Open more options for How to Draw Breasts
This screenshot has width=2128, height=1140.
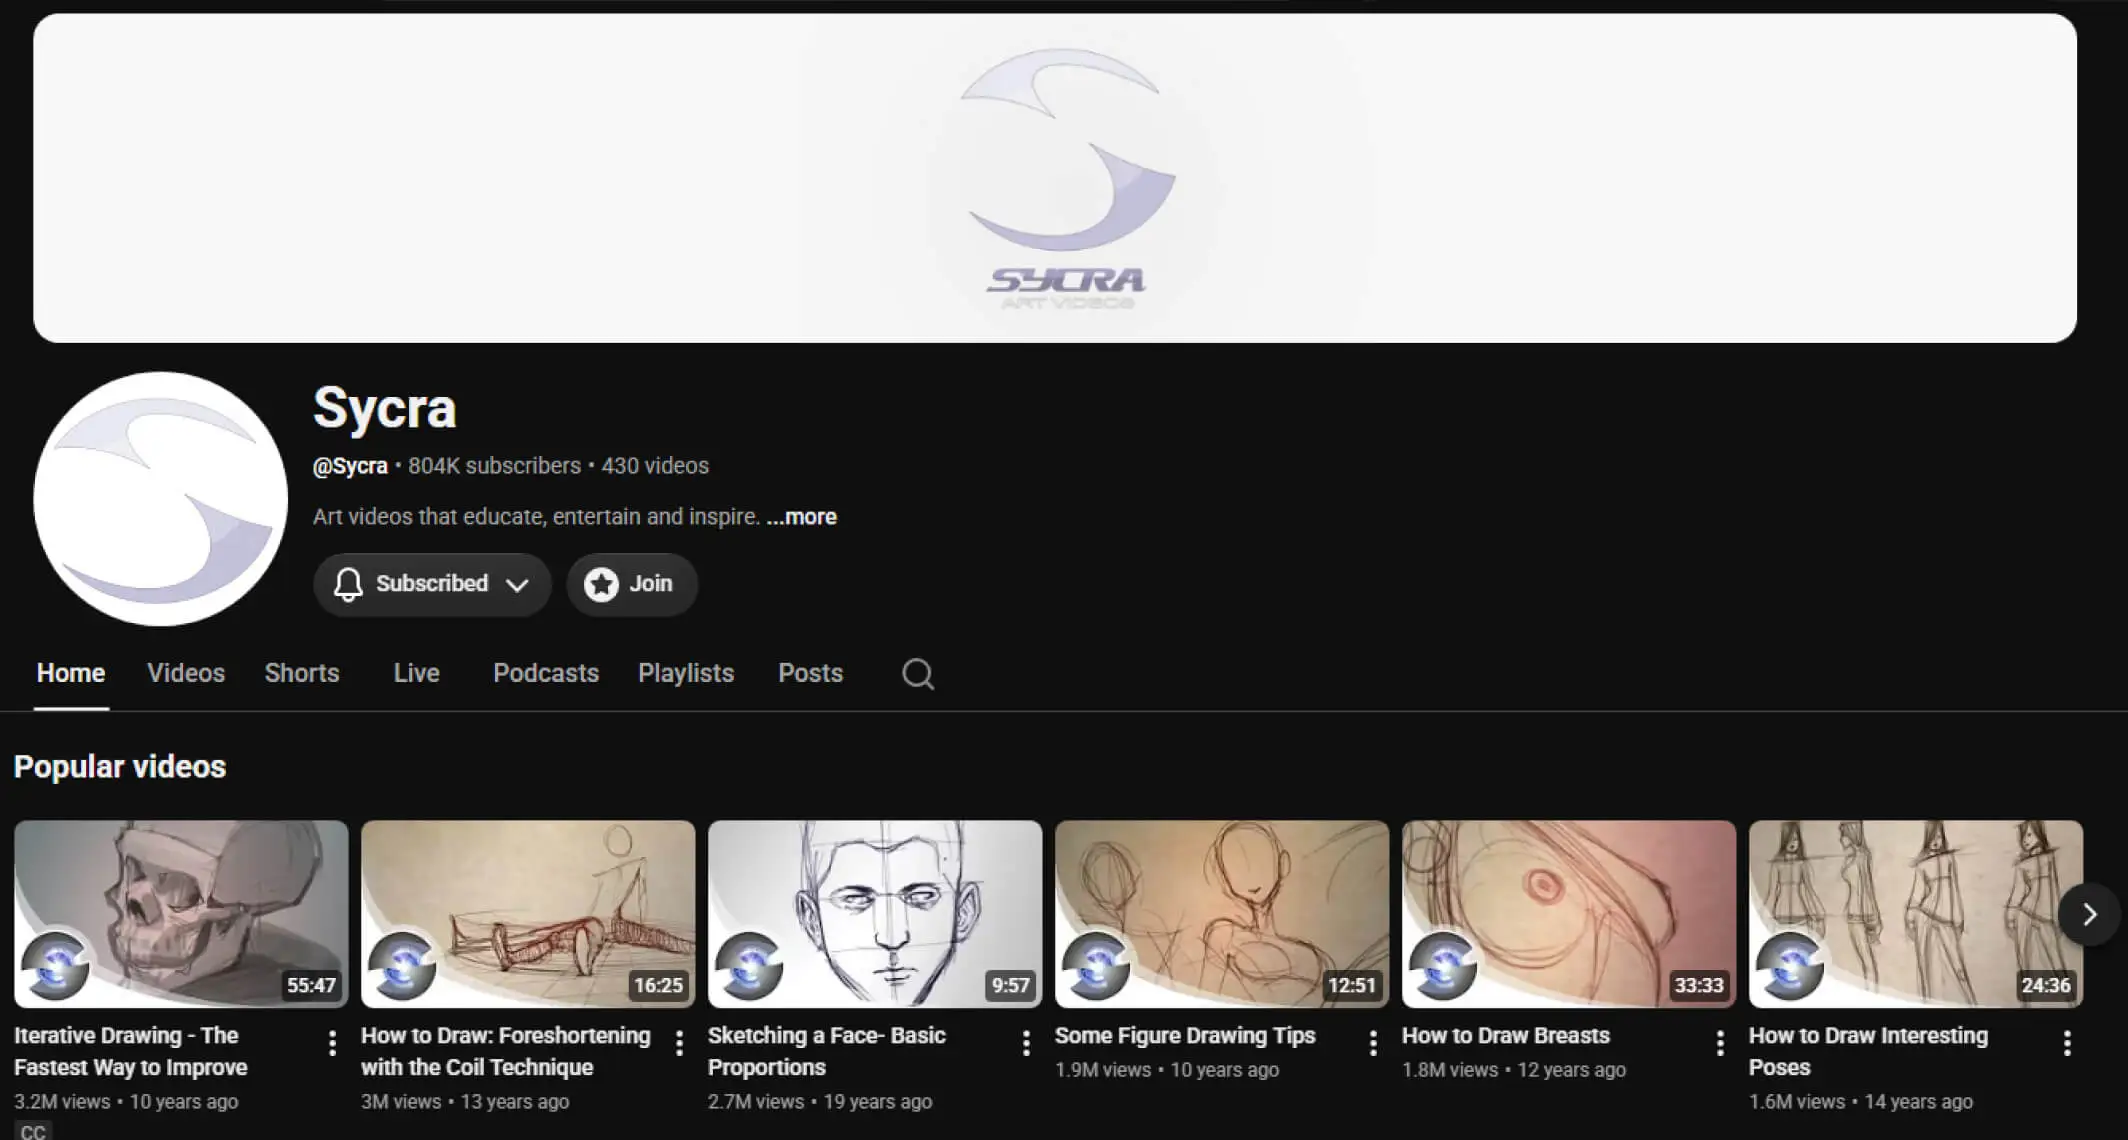click(1720, 1044)
